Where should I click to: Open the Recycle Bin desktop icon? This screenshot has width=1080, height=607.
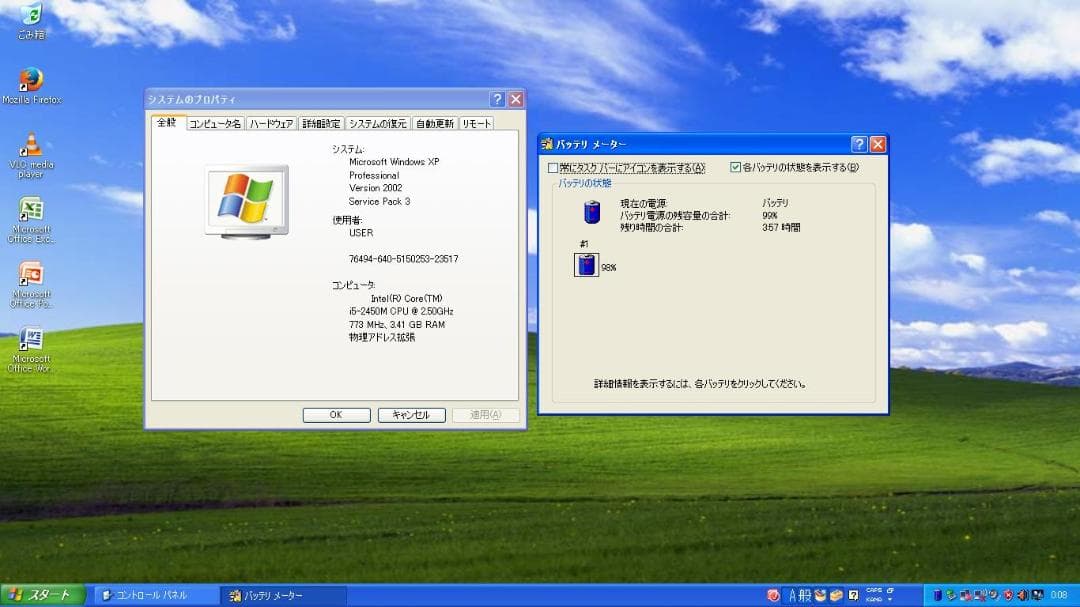(31, 21)
